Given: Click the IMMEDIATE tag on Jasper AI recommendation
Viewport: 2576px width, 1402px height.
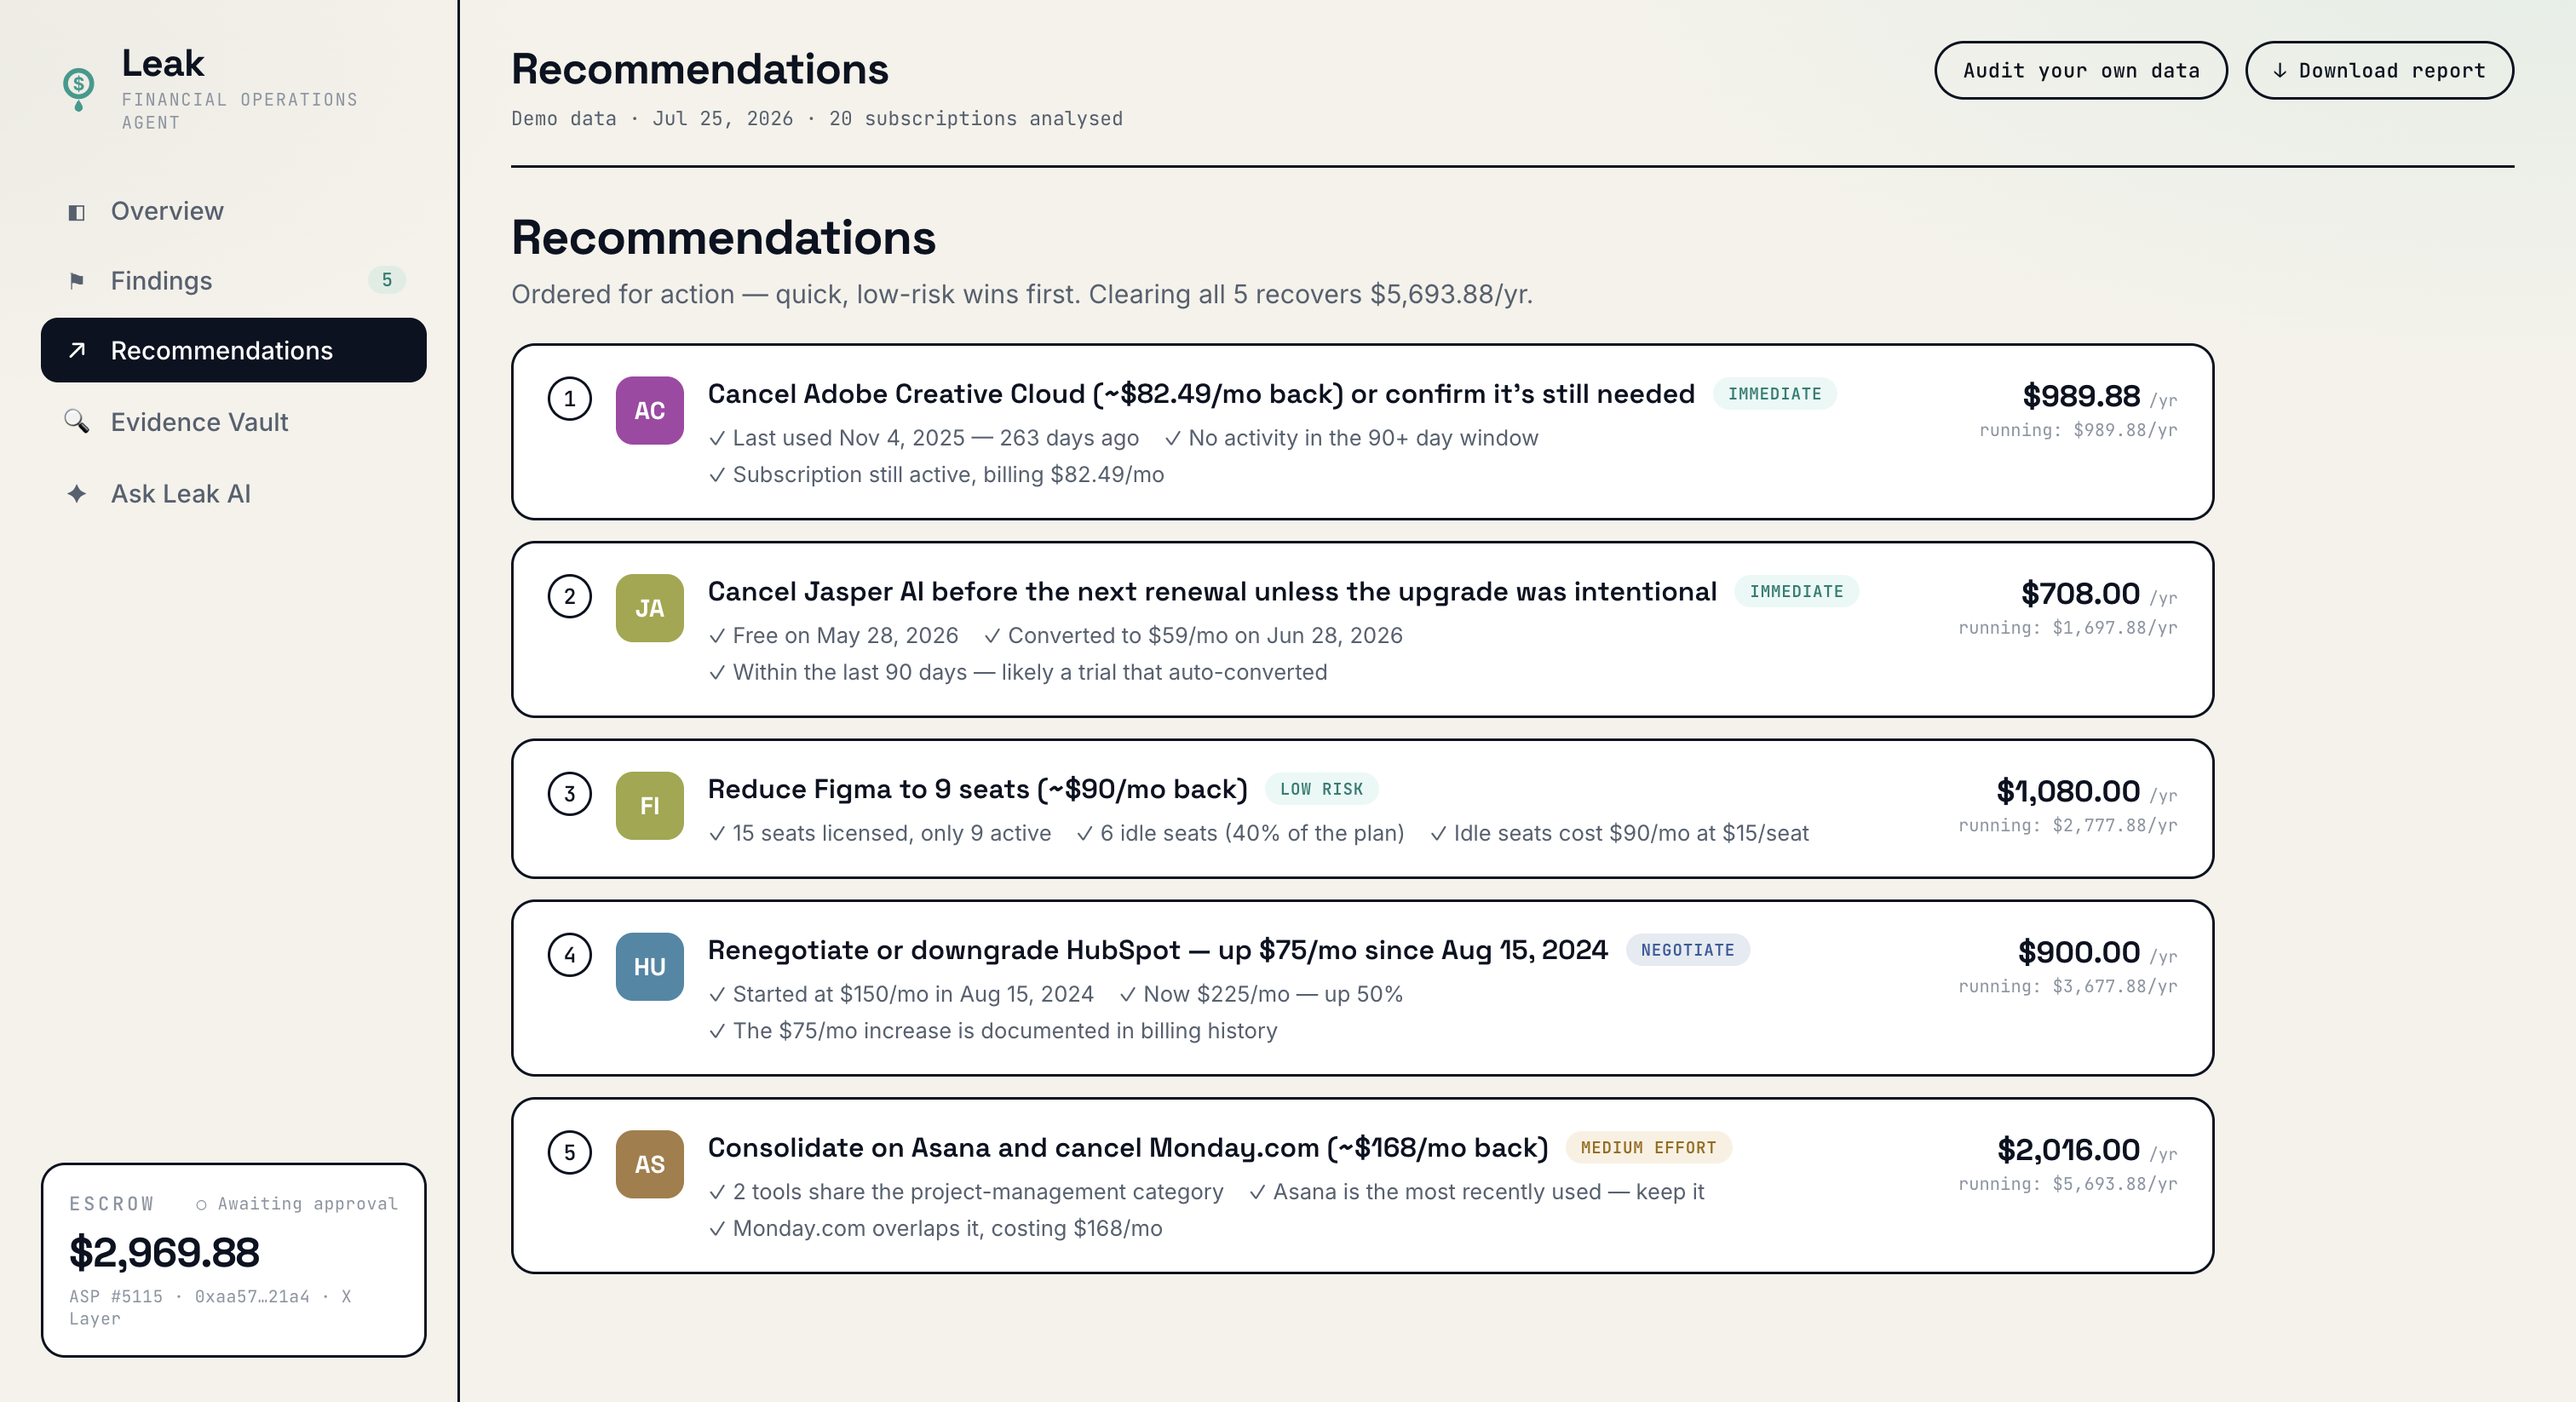Looking at the screenshot, I should 1797,592.
